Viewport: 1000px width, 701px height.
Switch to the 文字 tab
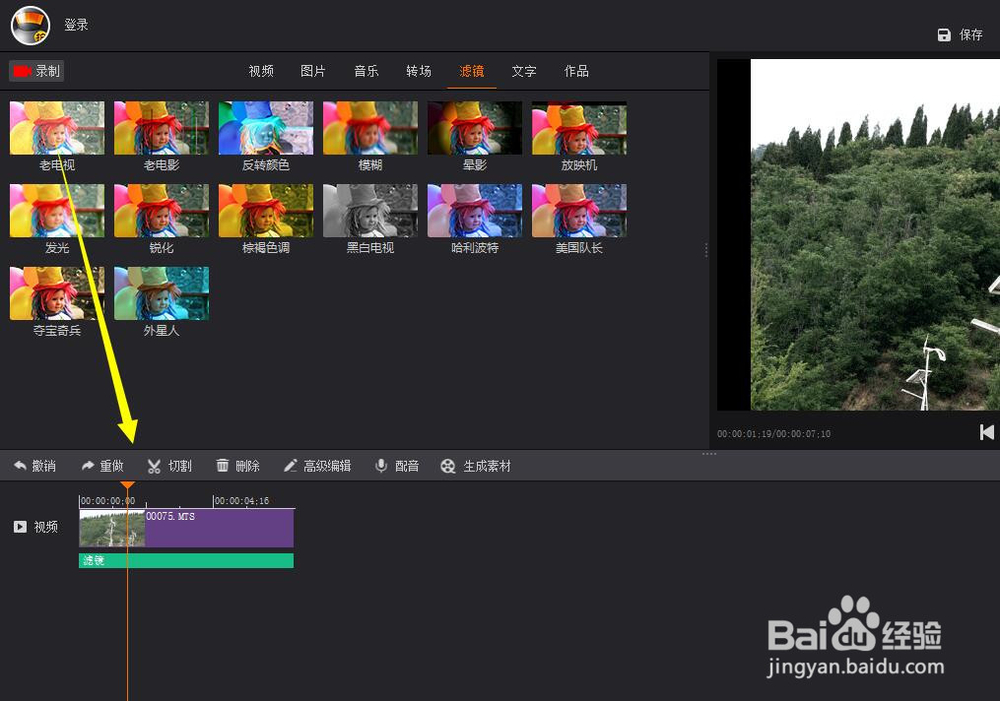(524, 71)
